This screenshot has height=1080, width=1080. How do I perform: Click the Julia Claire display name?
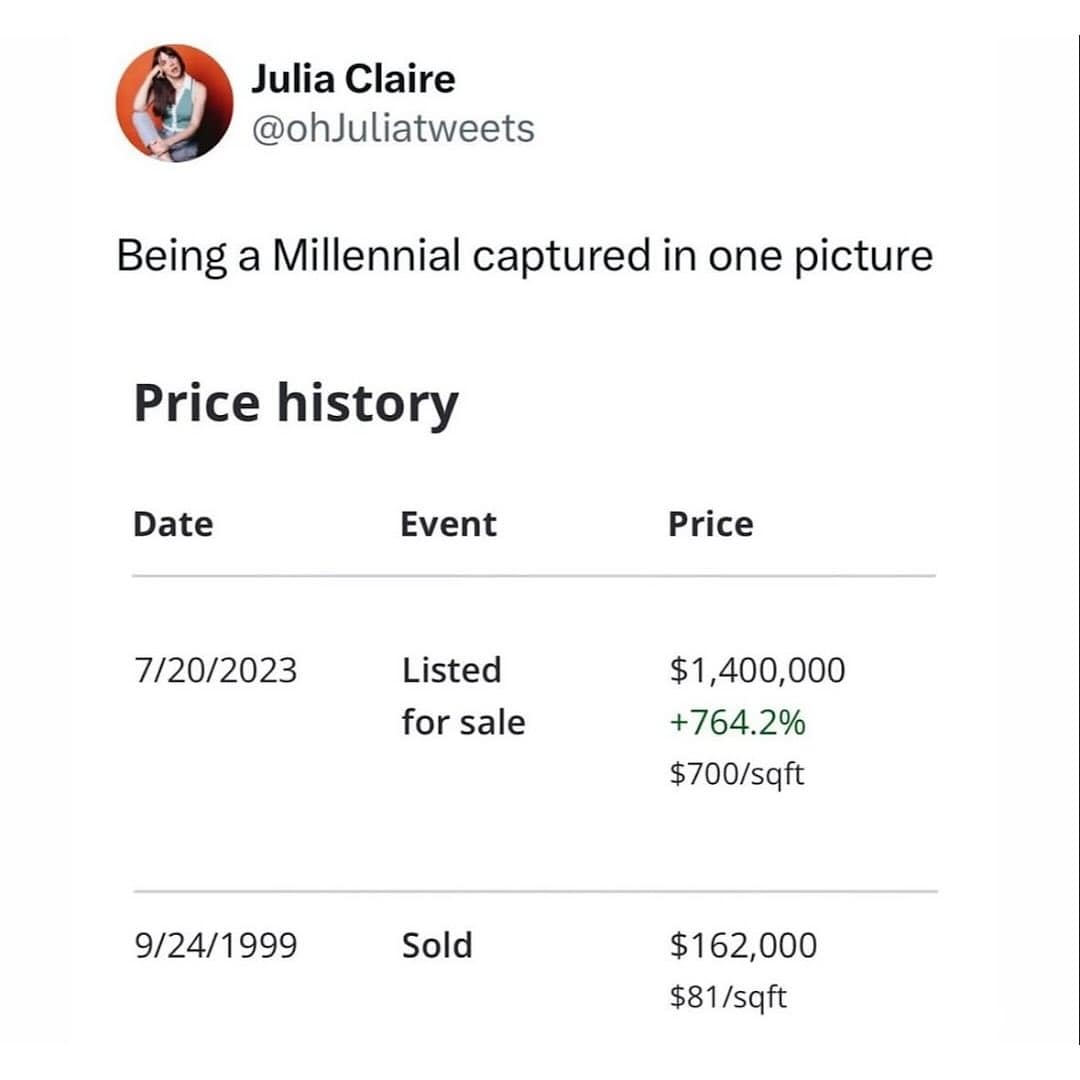[353, 79]
